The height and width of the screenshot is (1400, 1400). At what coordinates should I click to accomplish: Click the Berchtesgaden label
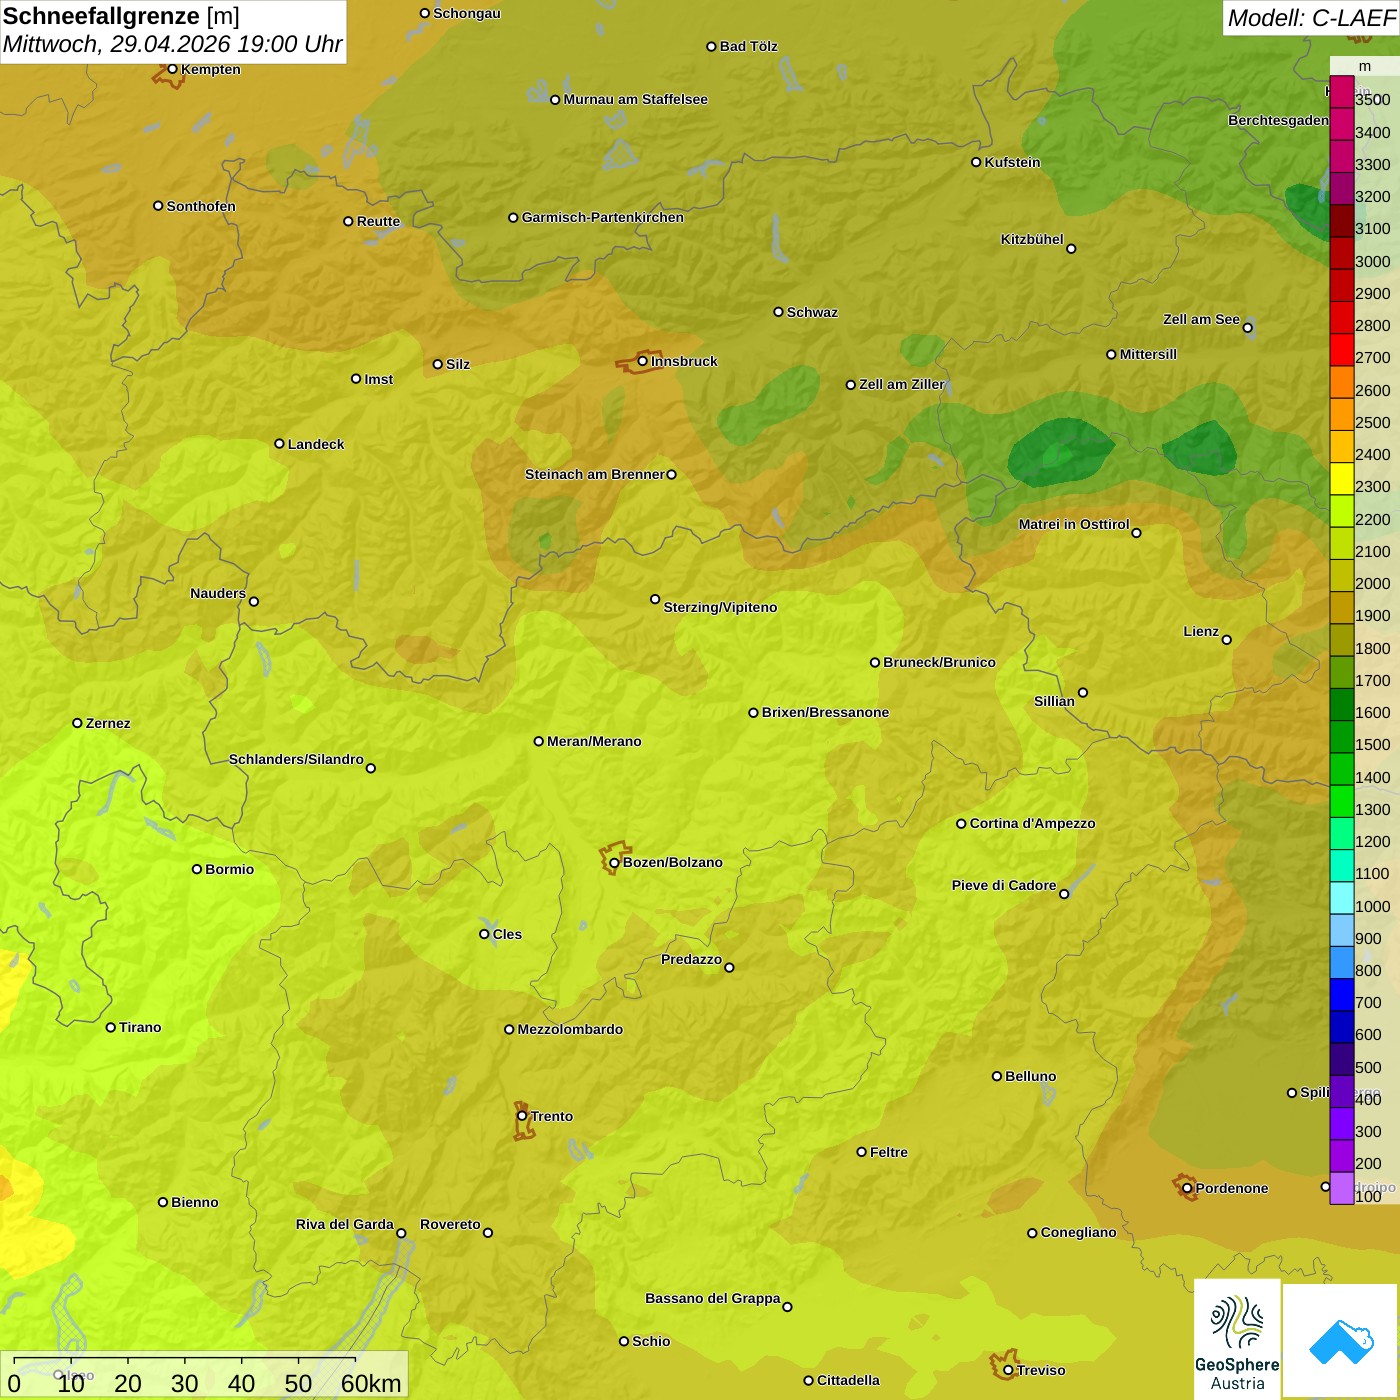[1278, 120]
